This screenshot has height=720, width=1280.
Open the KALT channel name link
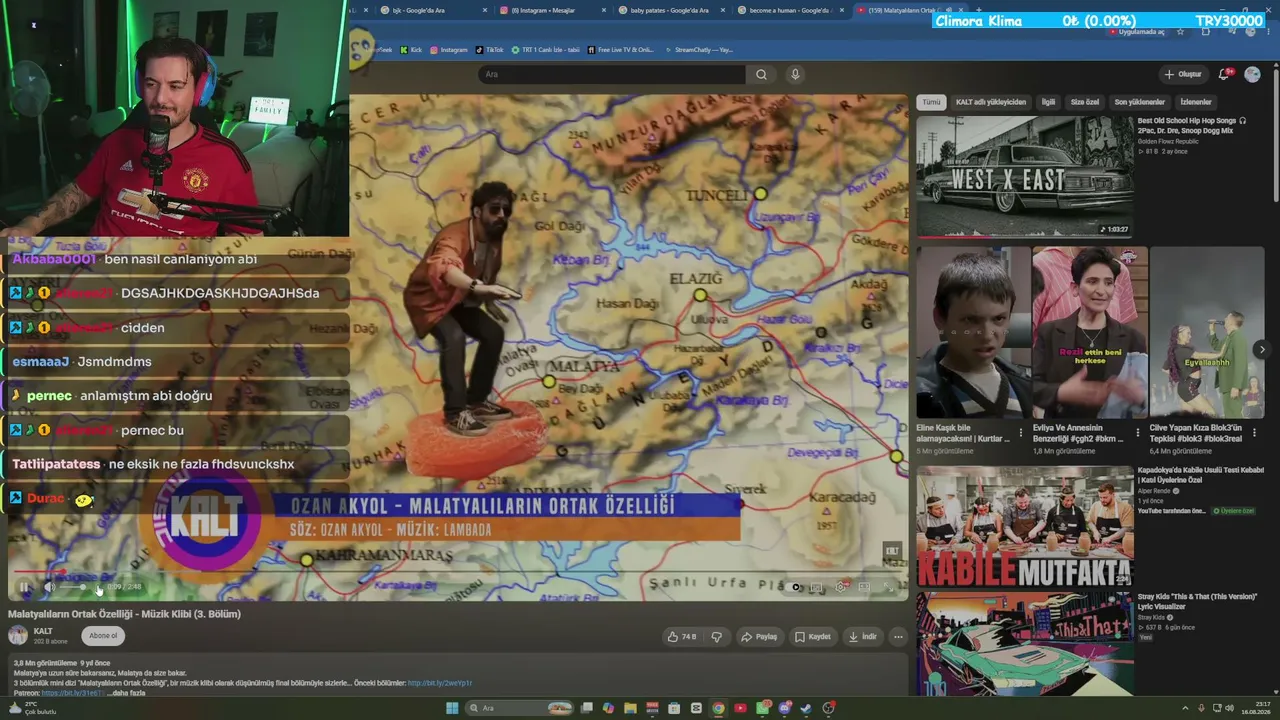[43, 631]
